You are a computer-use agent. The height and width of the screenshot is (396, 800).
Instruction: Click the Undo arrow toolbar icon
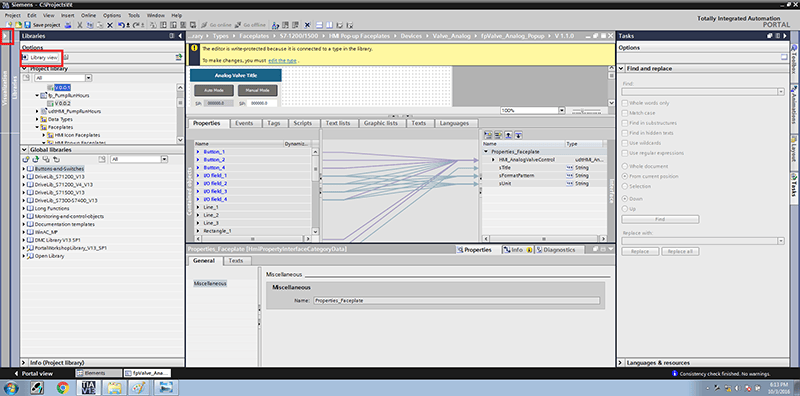[121, 24]
